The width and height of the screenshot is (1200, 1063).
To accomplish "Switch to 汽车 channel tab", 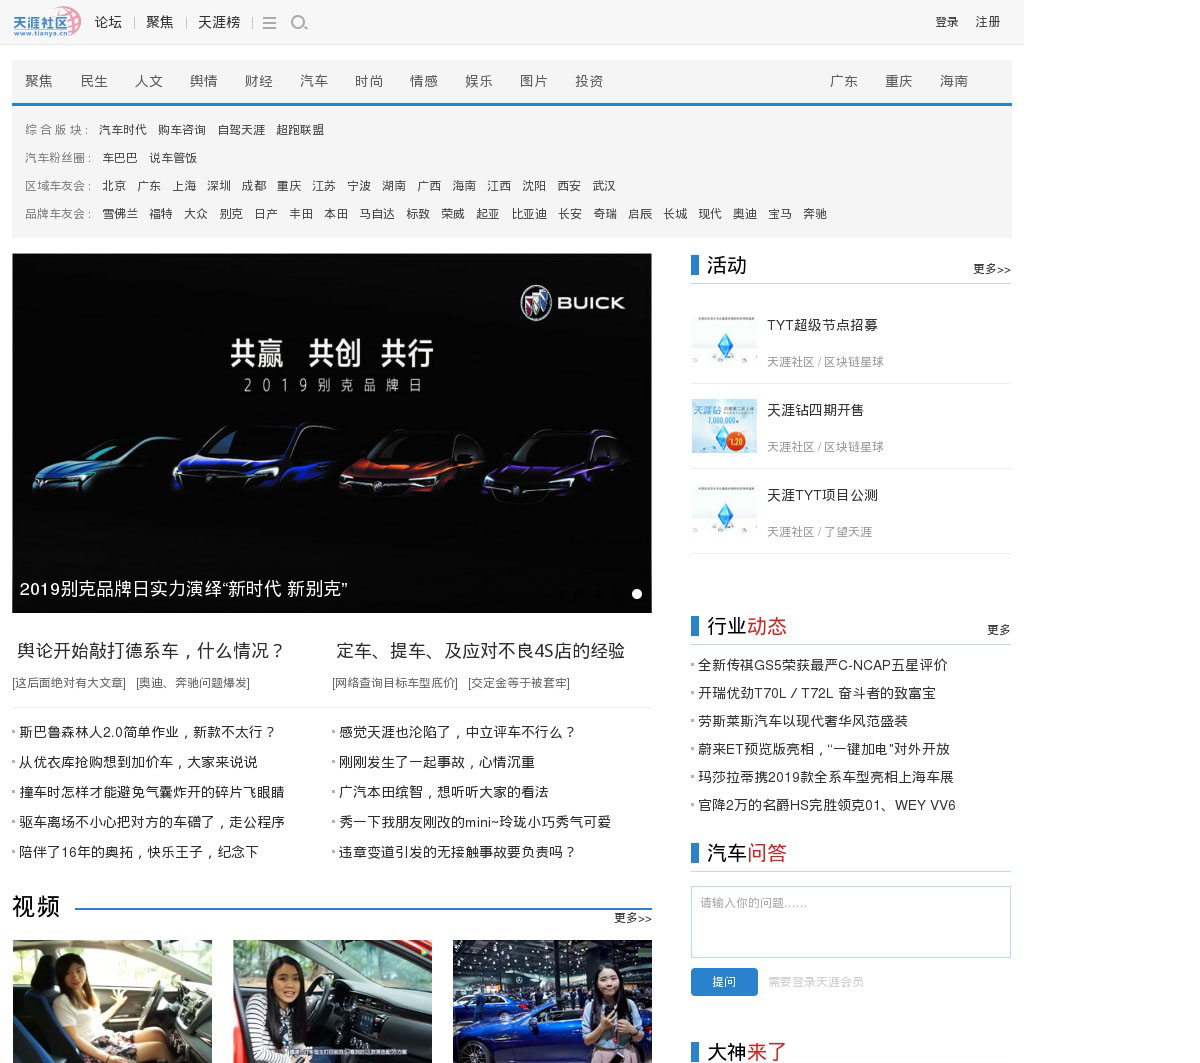I will (314, 81).
